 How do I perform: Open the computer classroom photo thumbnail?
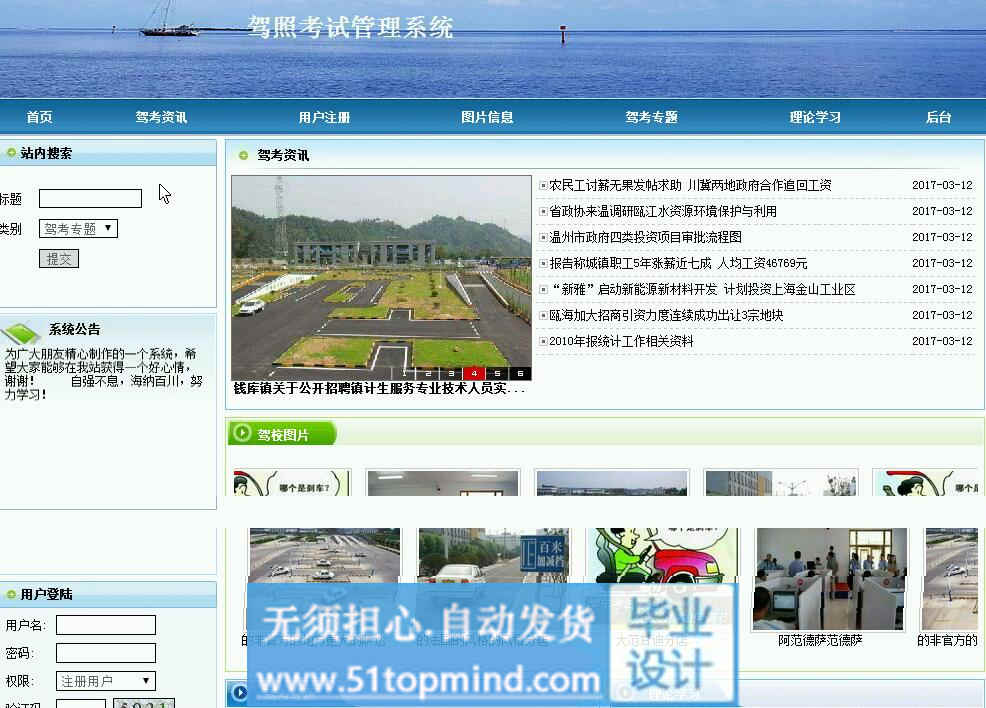point(830,578)
